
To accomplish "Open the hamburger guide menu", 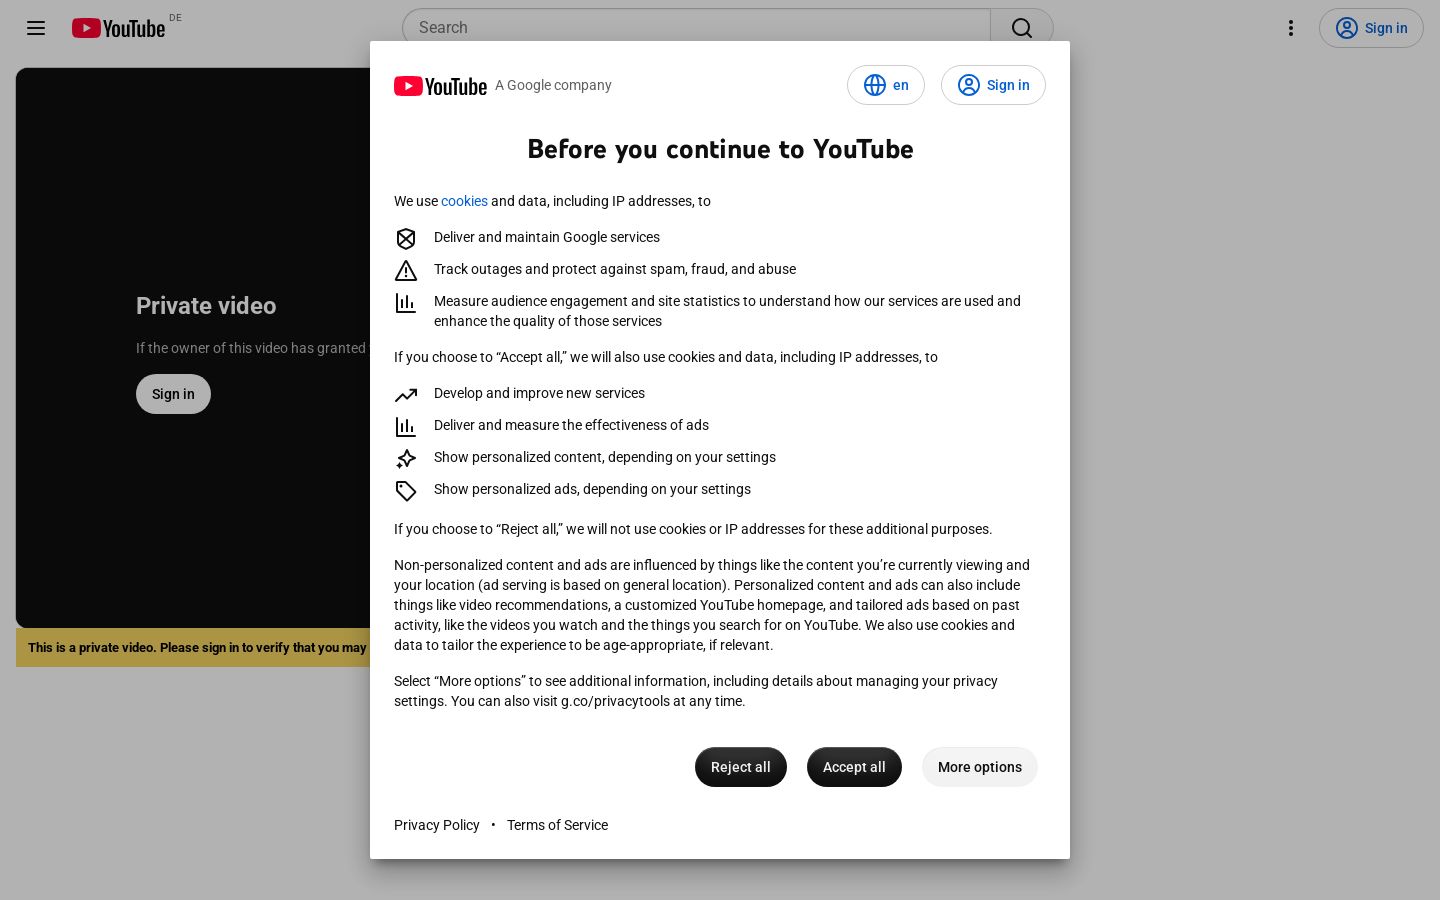I will click(36, 28).
